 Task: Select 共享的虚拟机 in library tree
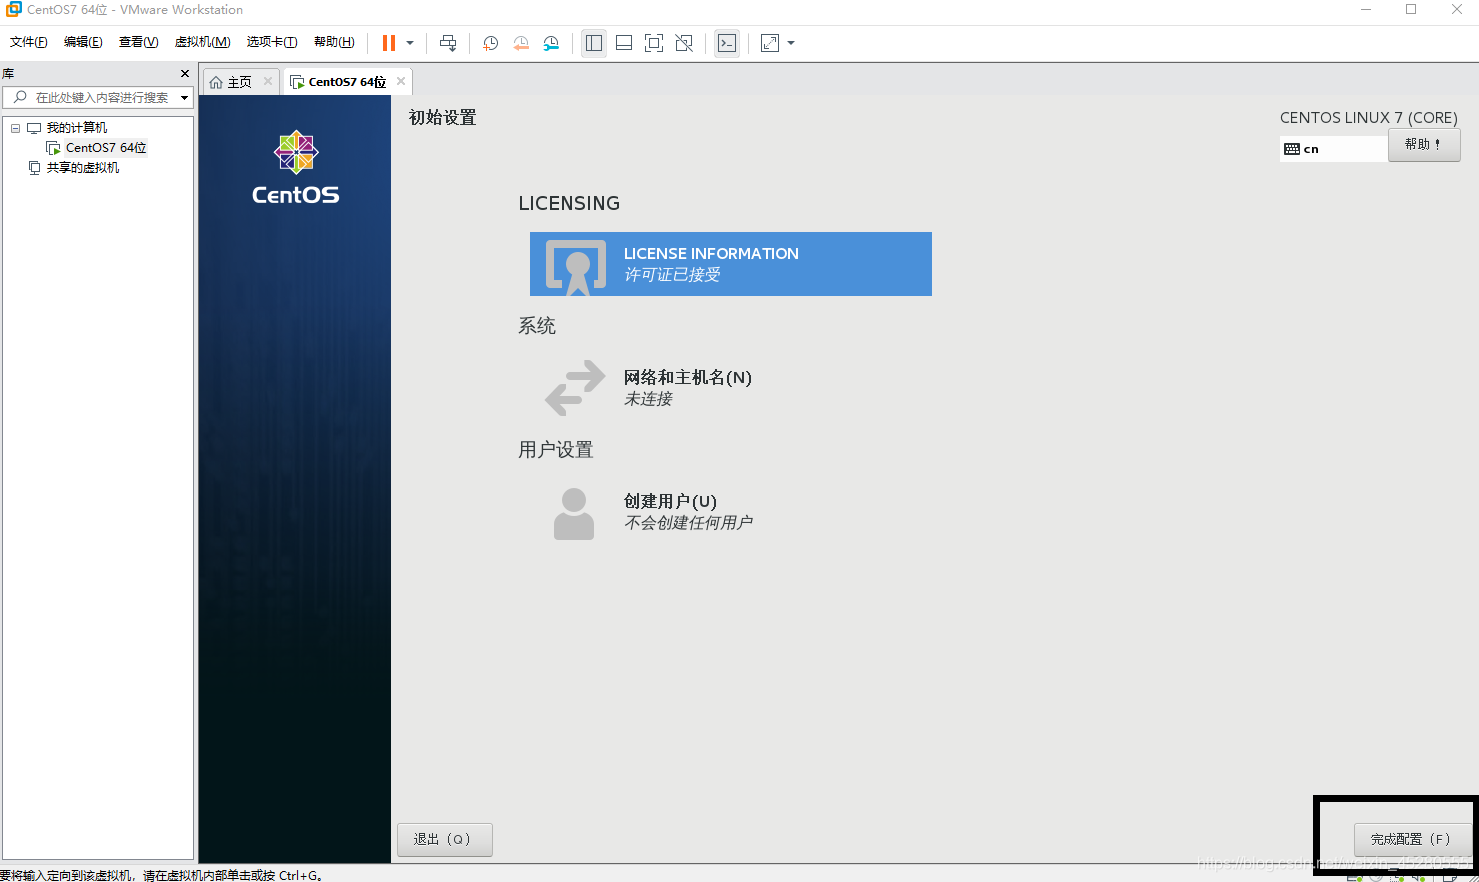83,168
